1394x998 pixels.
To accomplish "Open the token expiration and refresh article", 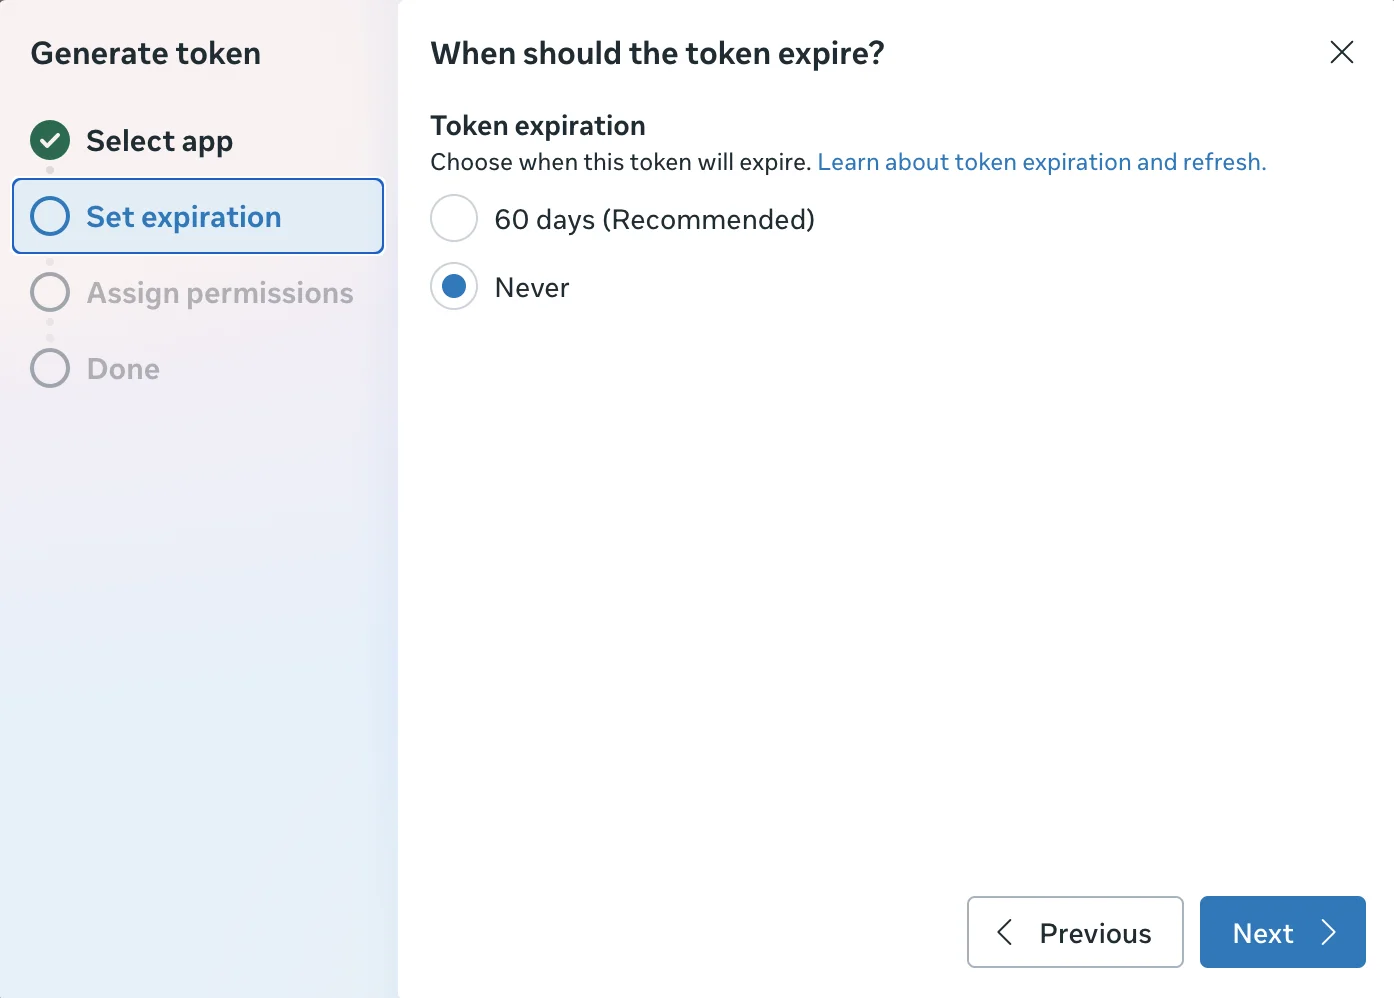I will (x=1041, y=161).
